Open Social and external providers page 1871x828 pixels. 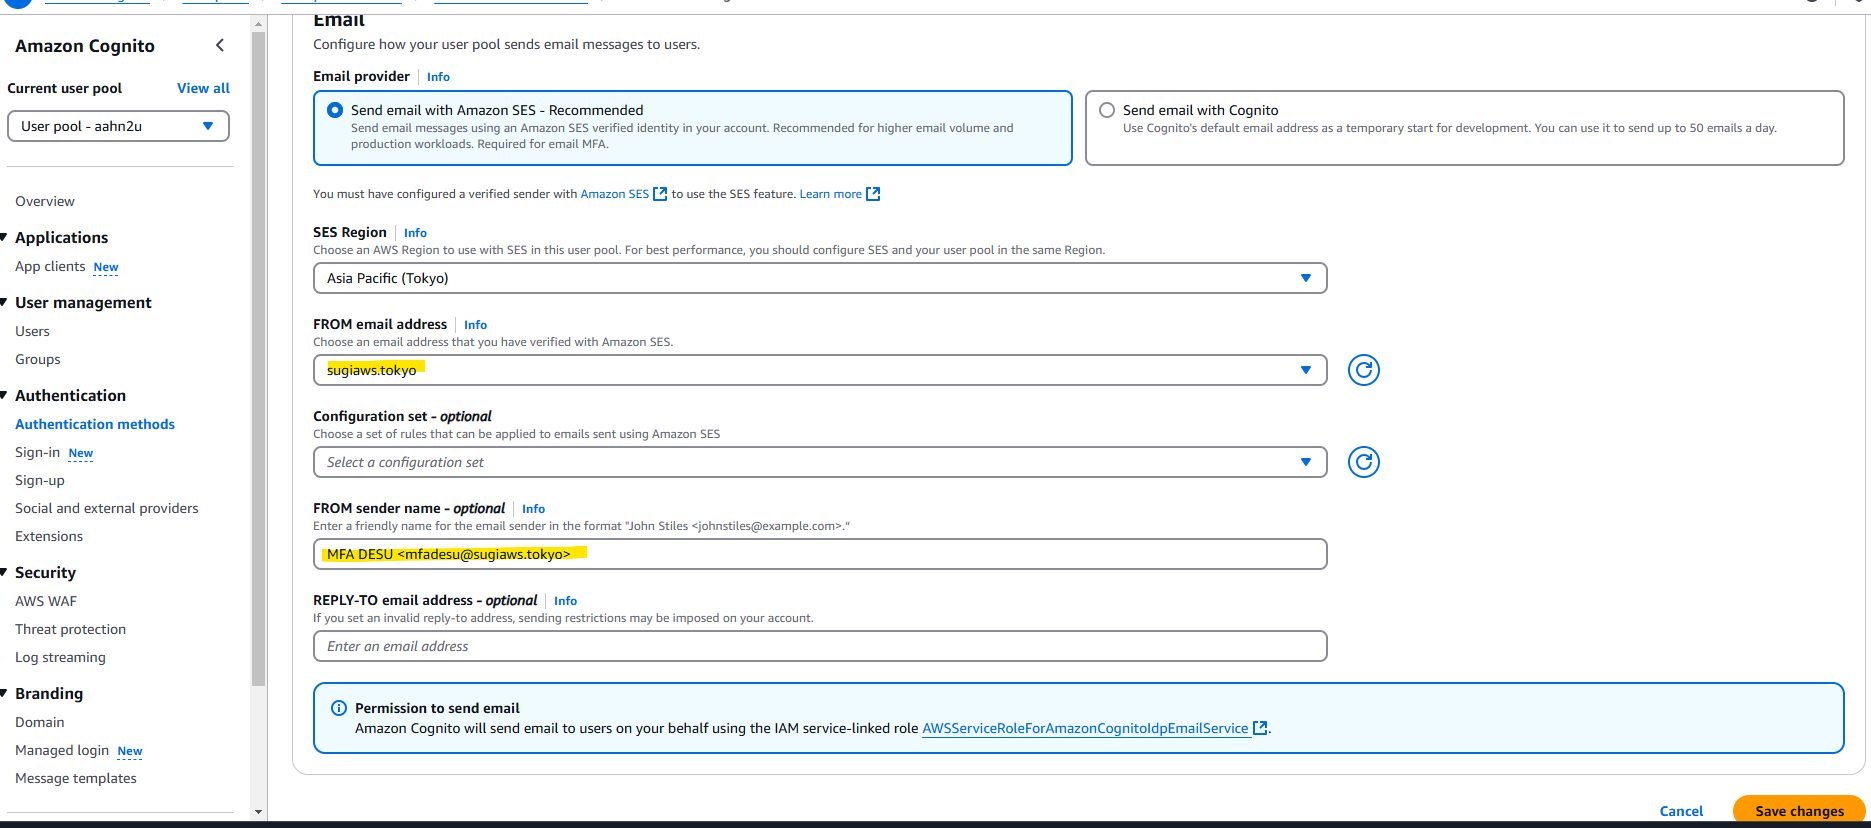coord(107,508)
